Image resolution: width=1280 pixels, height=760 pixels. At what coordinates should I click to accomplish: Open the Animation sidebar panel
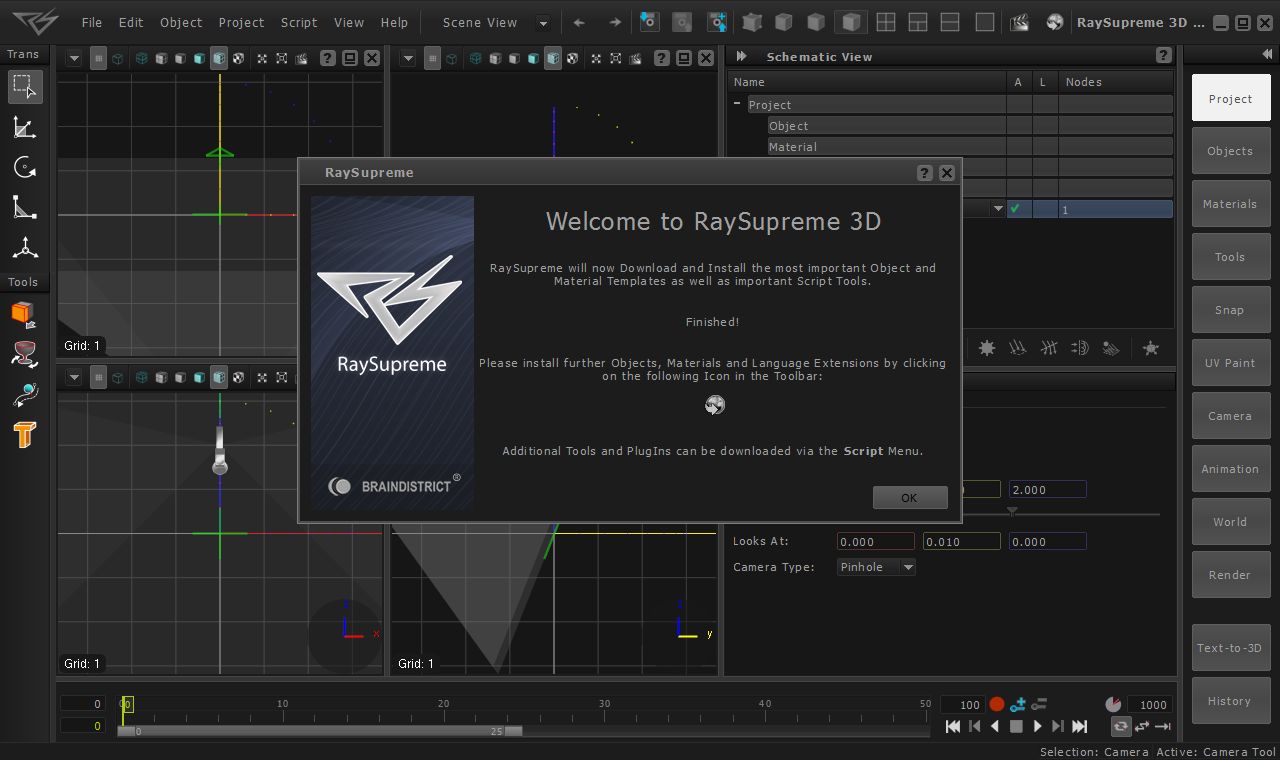[1230, 469]
